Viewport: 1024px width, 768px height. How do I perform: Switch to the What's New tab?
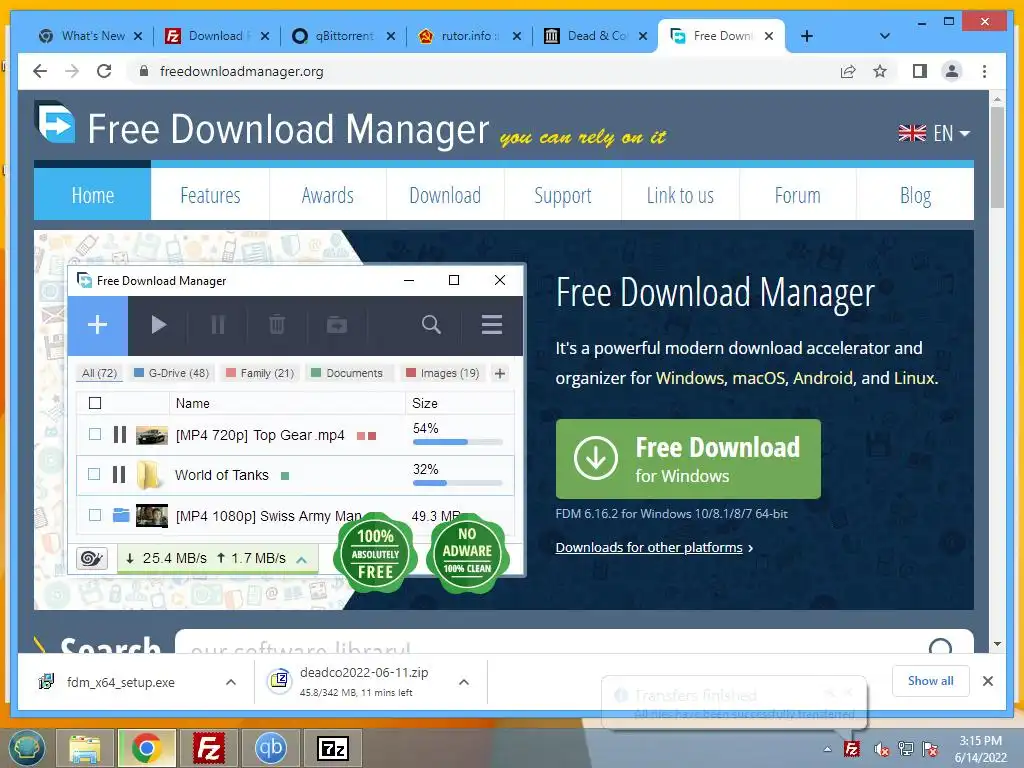(x=91, y=36)
